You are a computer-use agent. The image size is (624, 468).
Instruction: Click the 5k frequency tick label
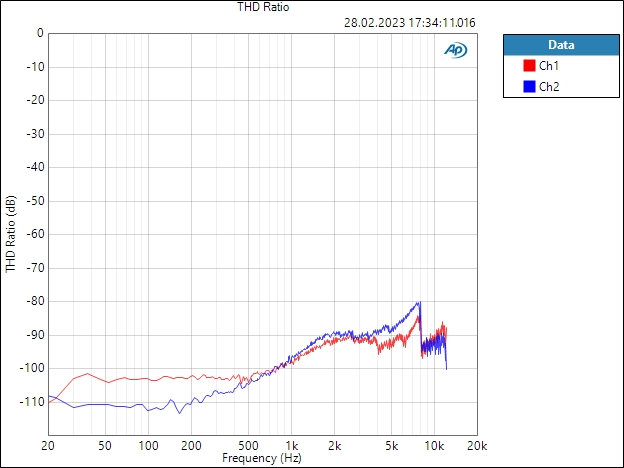[x=392, y=446]
